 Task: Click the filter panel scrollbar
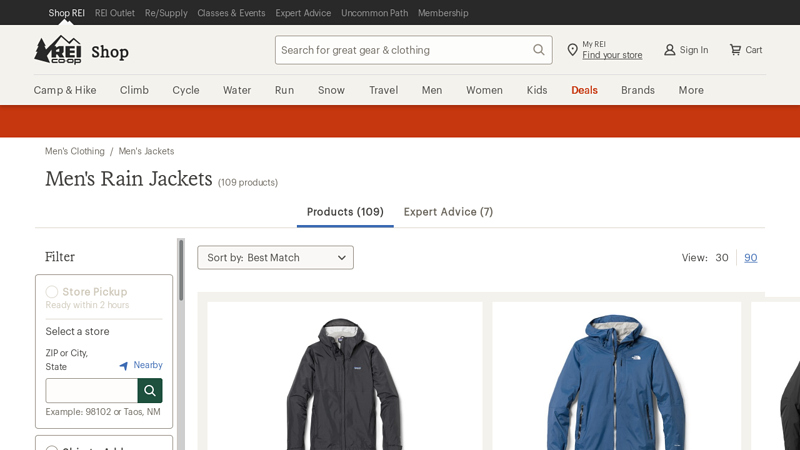point(181,270)
